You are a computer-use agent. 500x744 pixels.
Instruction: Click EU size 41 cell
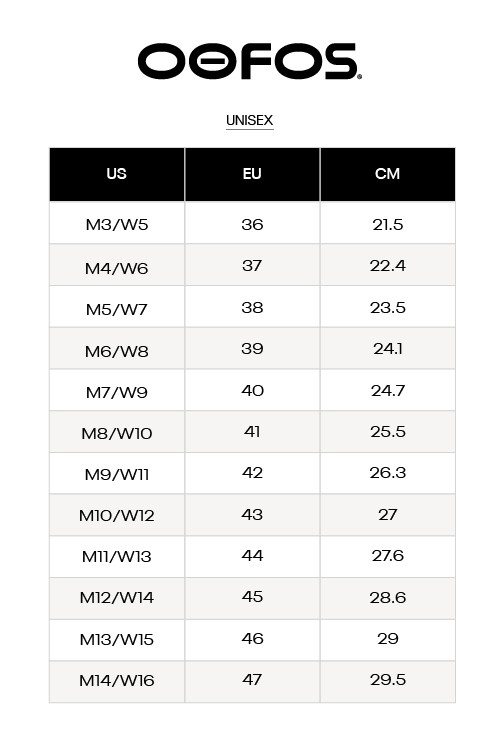[x=252, y=432]
